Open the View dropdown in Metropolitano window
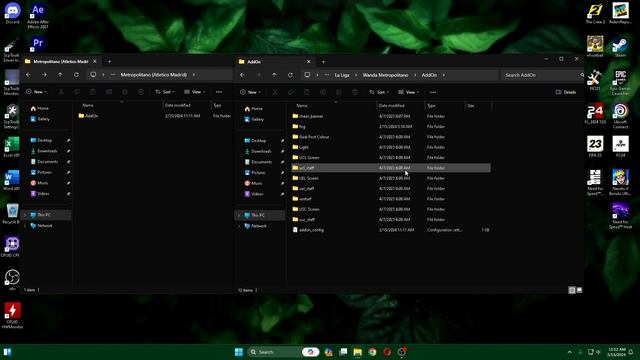Viewport: 640px width, 360px height. pos(195,92)
